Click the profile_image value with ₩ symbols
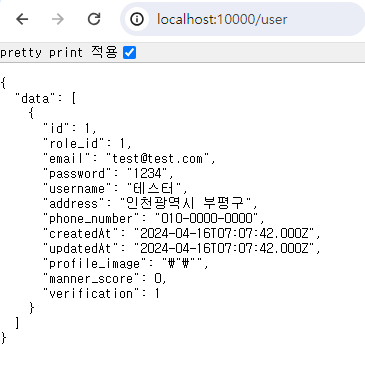 coord(182,263)
